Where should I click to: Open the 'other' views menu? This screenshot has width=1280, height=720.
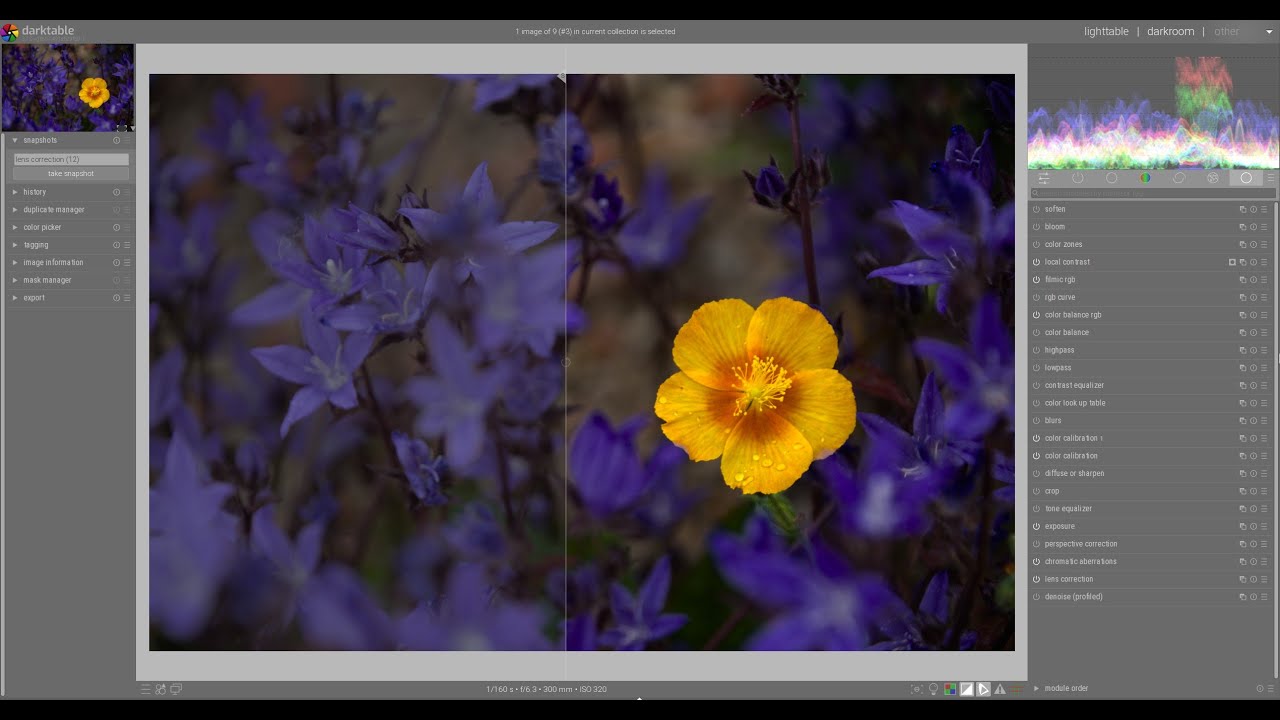coord(1227,32)
